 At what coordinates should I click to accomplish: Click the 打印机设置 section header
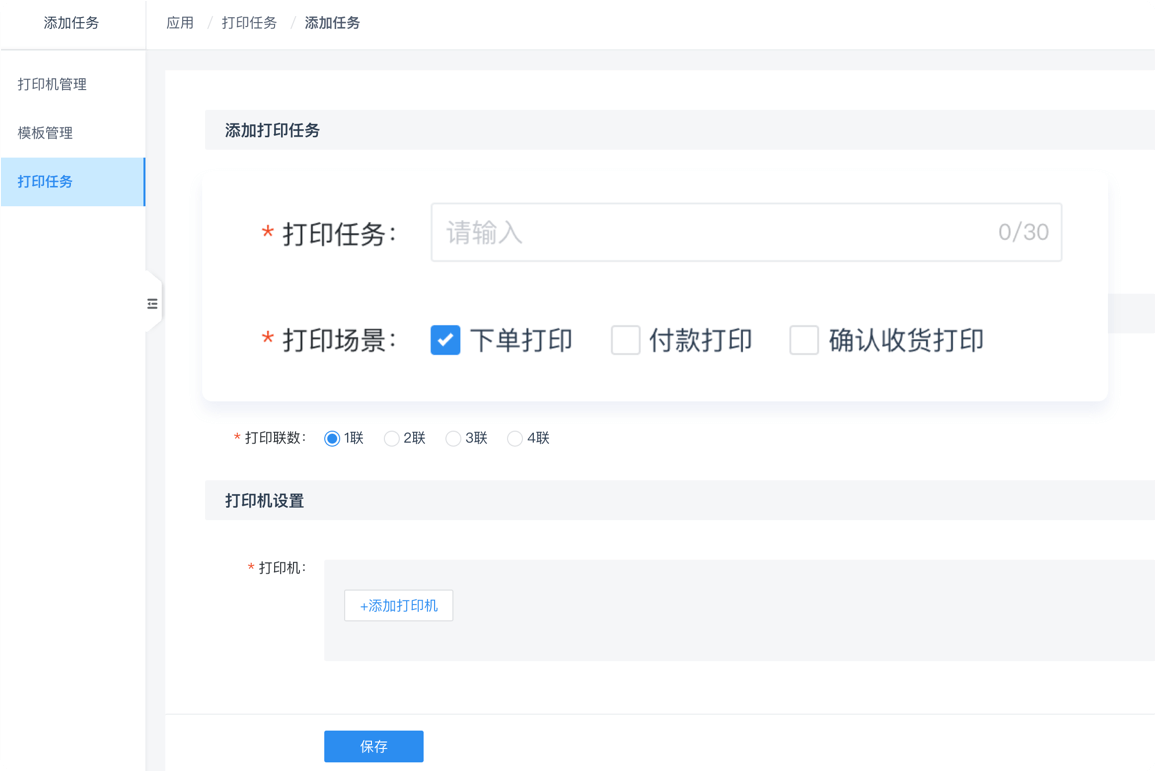tap(264, 500)
